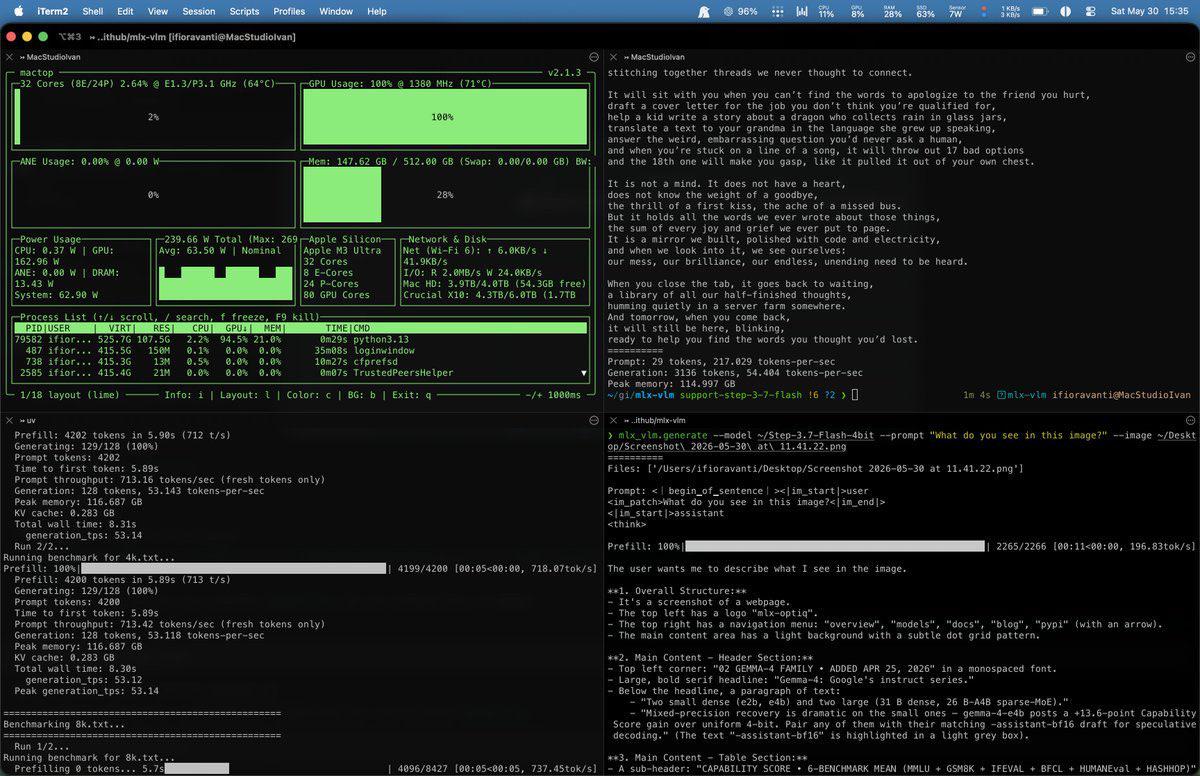Open the poem pane options circle icon
Screen dimensions: 1200x776
click(1191, 57)
